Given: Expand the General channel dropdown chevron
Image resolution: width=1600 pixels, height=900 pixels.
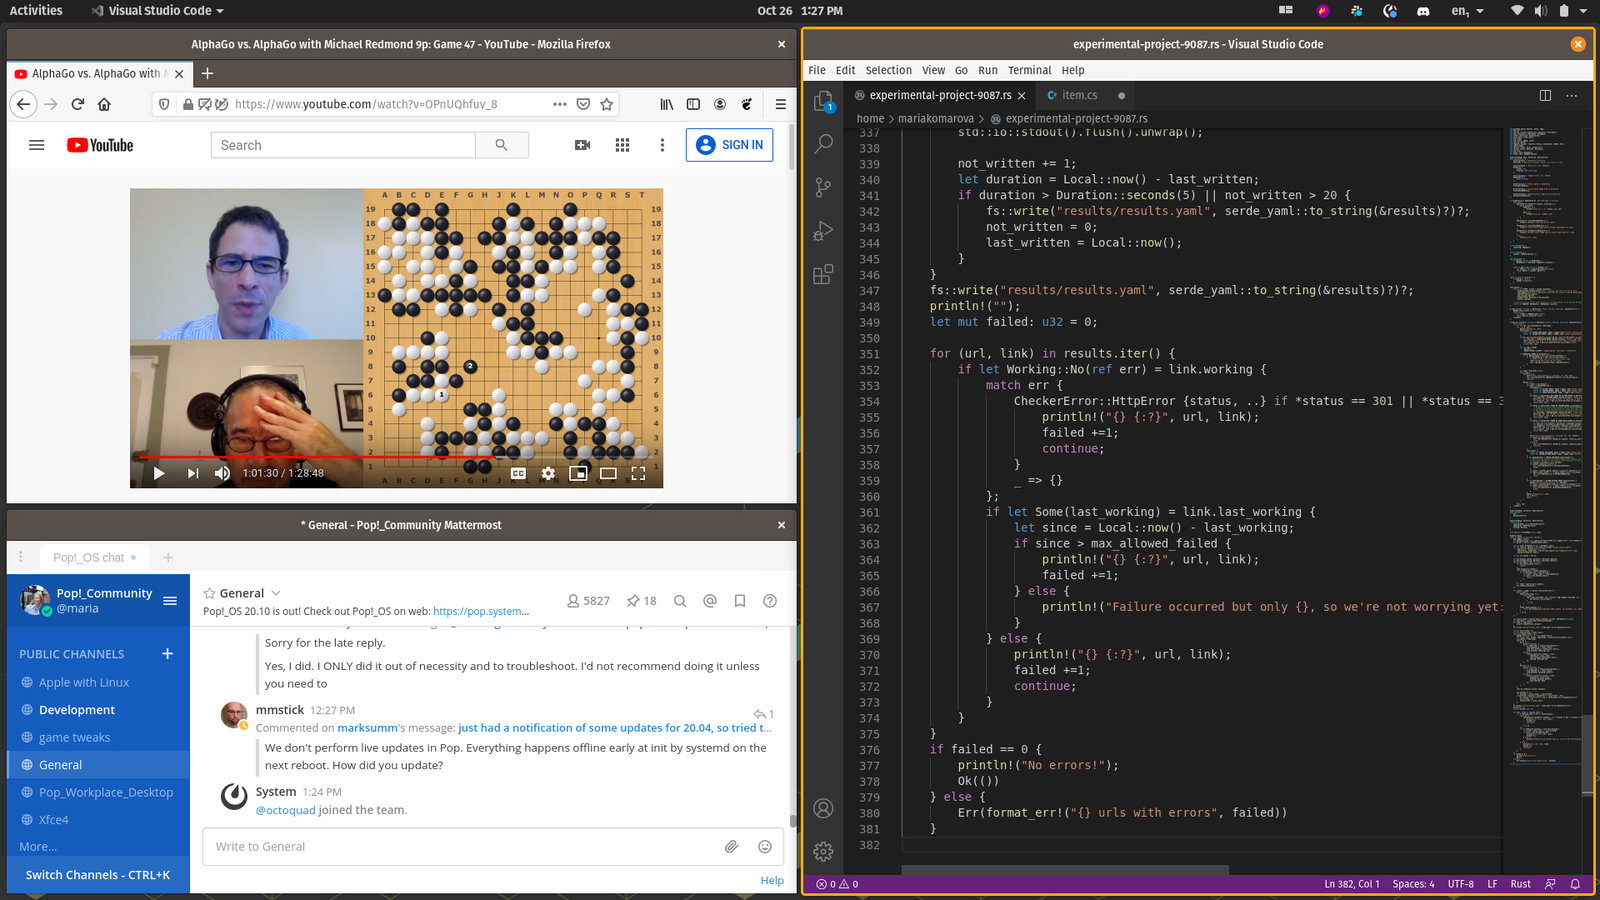Looking at the screenshot, I should tap(277, 593).
